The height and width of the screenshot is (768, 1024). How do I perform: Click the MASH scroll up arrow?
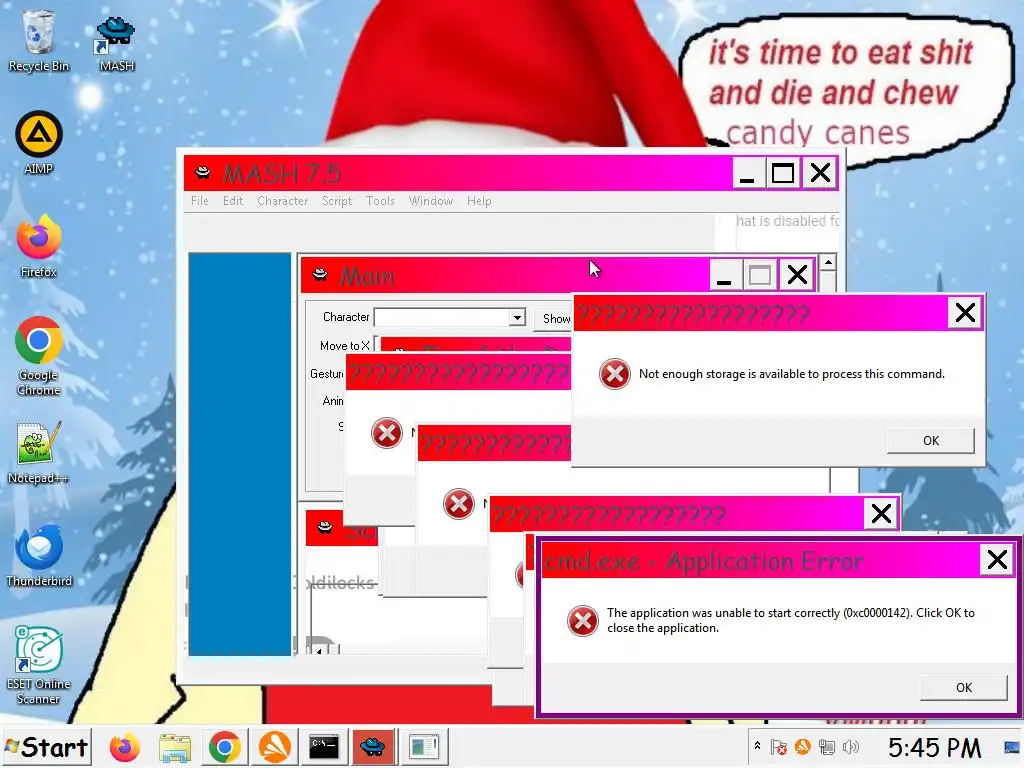tap(828, 263)
